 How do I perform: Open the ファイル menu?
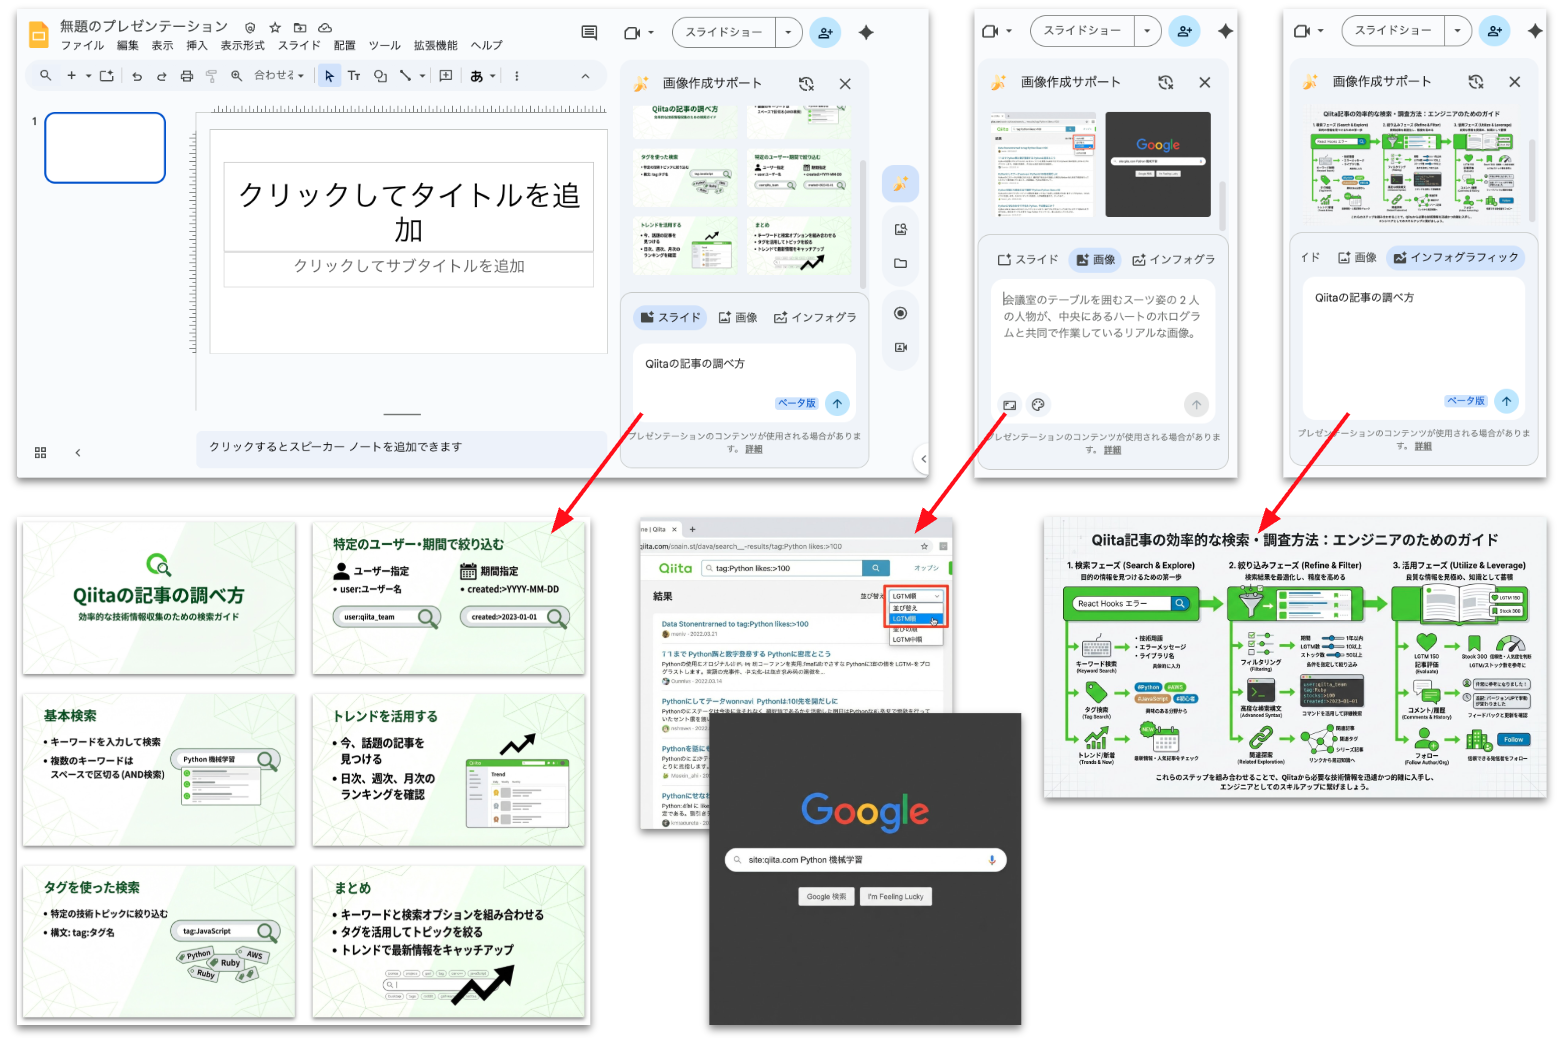82,45
